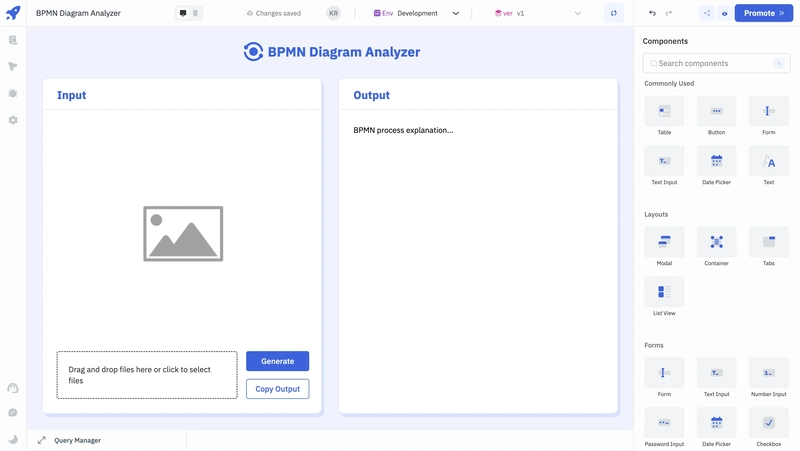Click the refresh icon beside the version selector
Screen dimensions: 800x451
click(x=614, y=13)
